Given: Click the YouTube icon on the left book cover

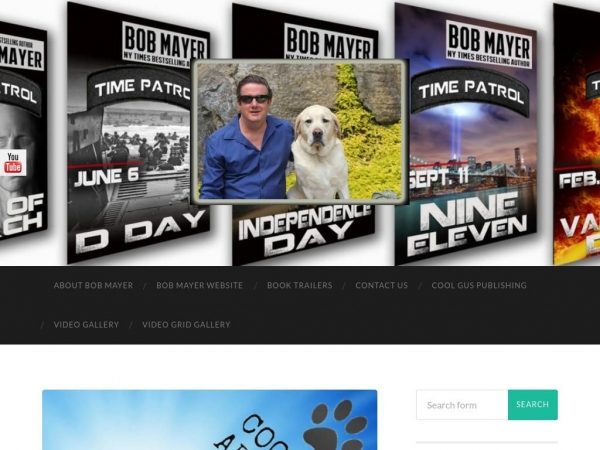Looking at the screenshot, I should tap(13, 163).
